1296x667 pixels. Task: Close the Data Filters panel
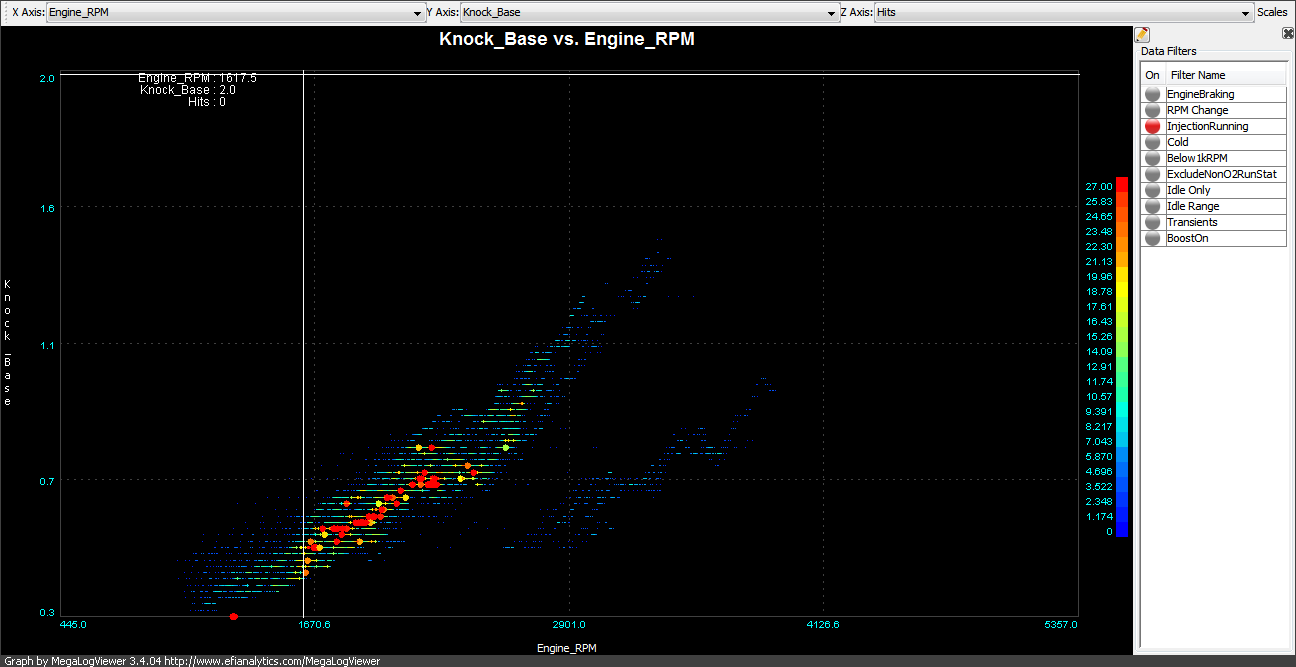click(x=1288, y=34)
